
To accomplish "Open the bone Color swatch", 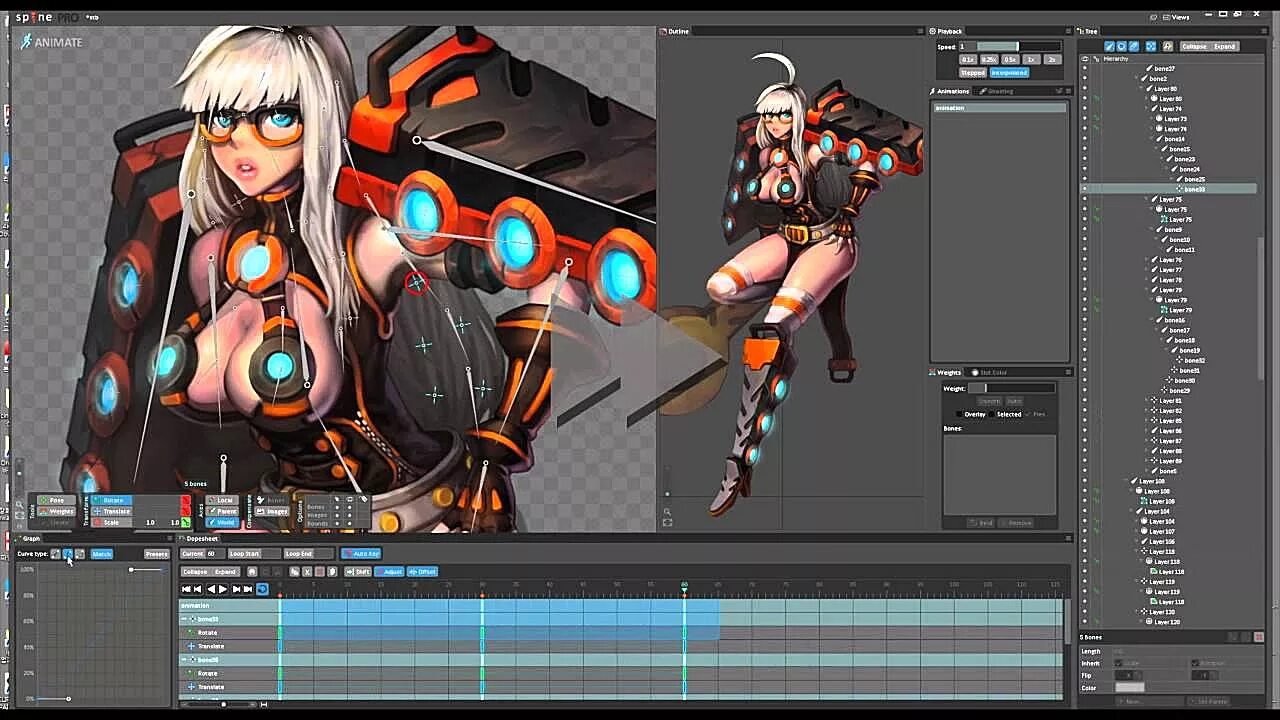I will (x=1129, y=687).
